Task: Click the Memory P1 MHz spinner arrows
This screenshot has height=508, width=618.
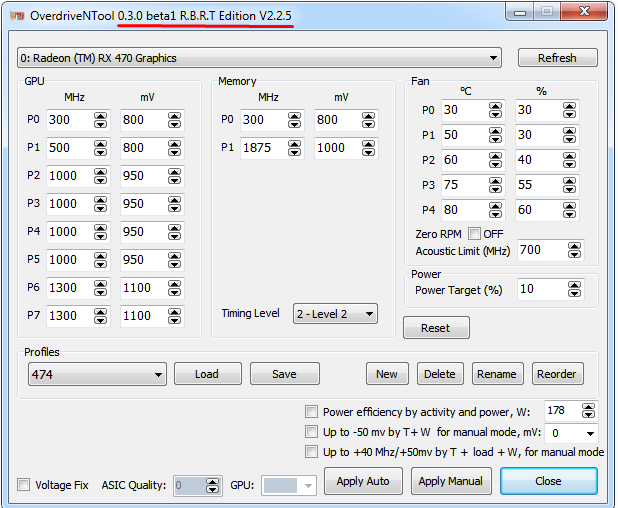Action: pos(294,148)
